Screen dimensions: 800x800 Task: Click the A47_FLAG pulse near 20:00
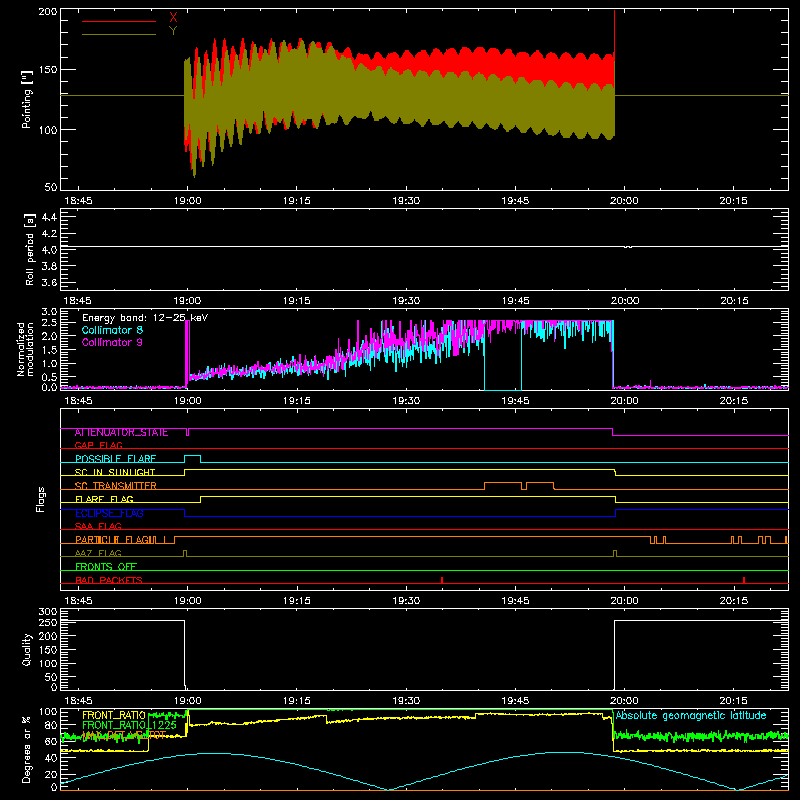pos(615,553)
